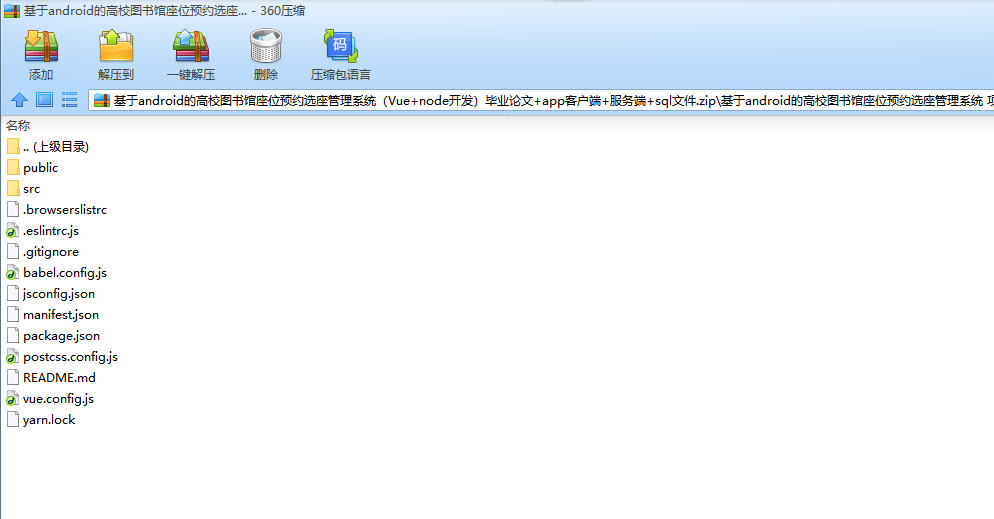Click the archive path address field
Image resolution: width=994 pixels, height=519 pixels.
click(541, 100)
